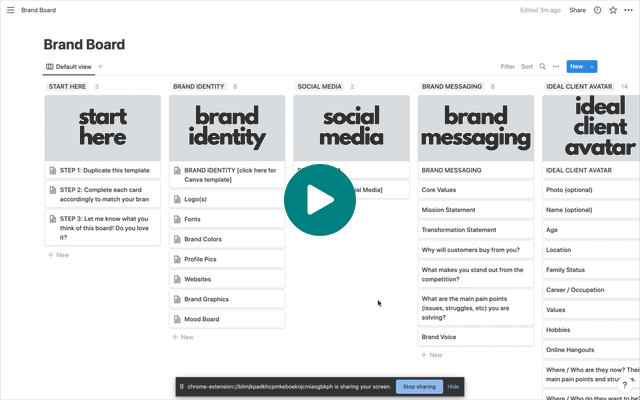This screenshot has width=640, height=400.
Task: Click the page icon on STEP 2 card
Action: click(x=53, y=190)
